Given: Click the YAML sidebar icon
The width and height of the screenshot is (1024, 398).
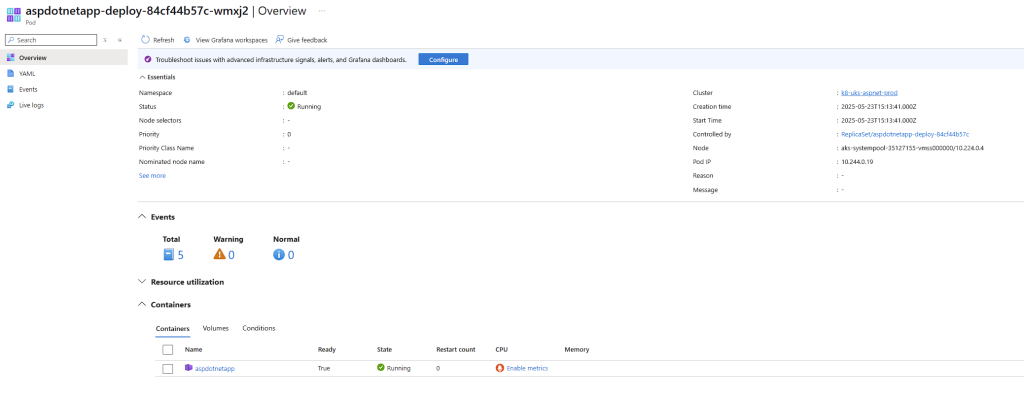Looking at the screenshot, I should click(x=10, y=73).
